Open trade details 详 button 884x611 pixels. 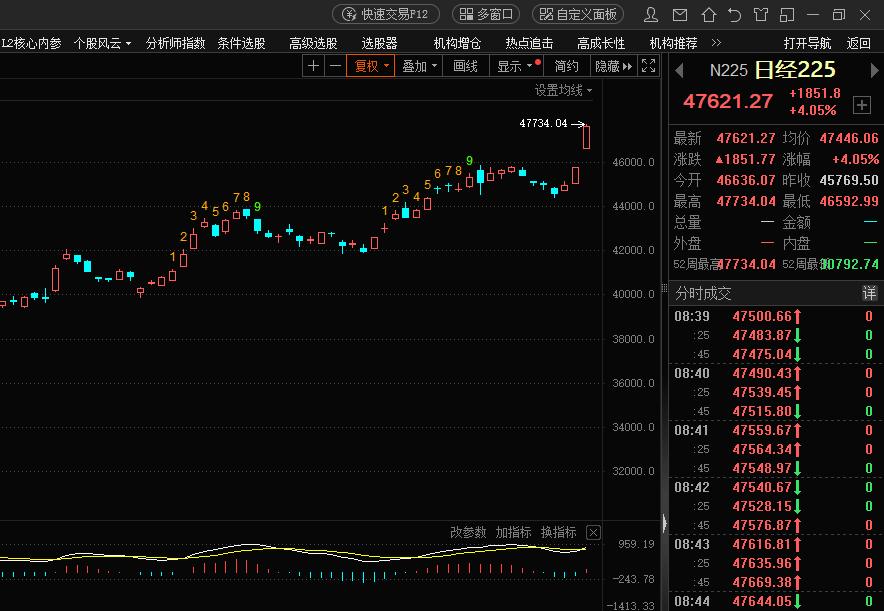point(869,293)
